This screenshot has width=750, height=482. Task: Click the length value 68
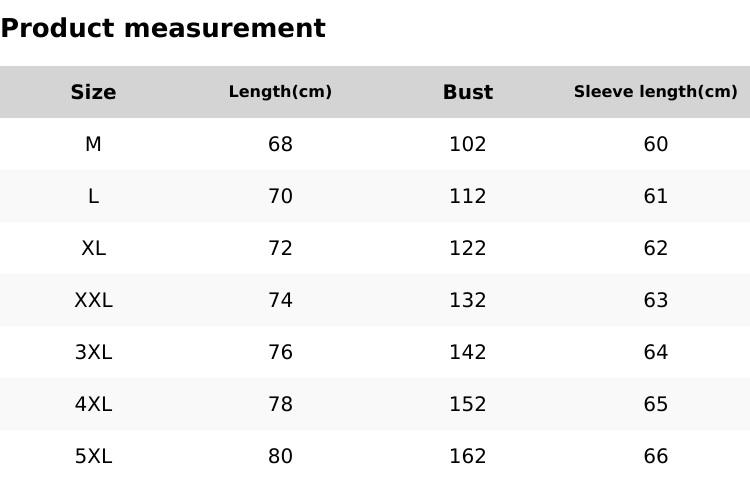point(280,144)
